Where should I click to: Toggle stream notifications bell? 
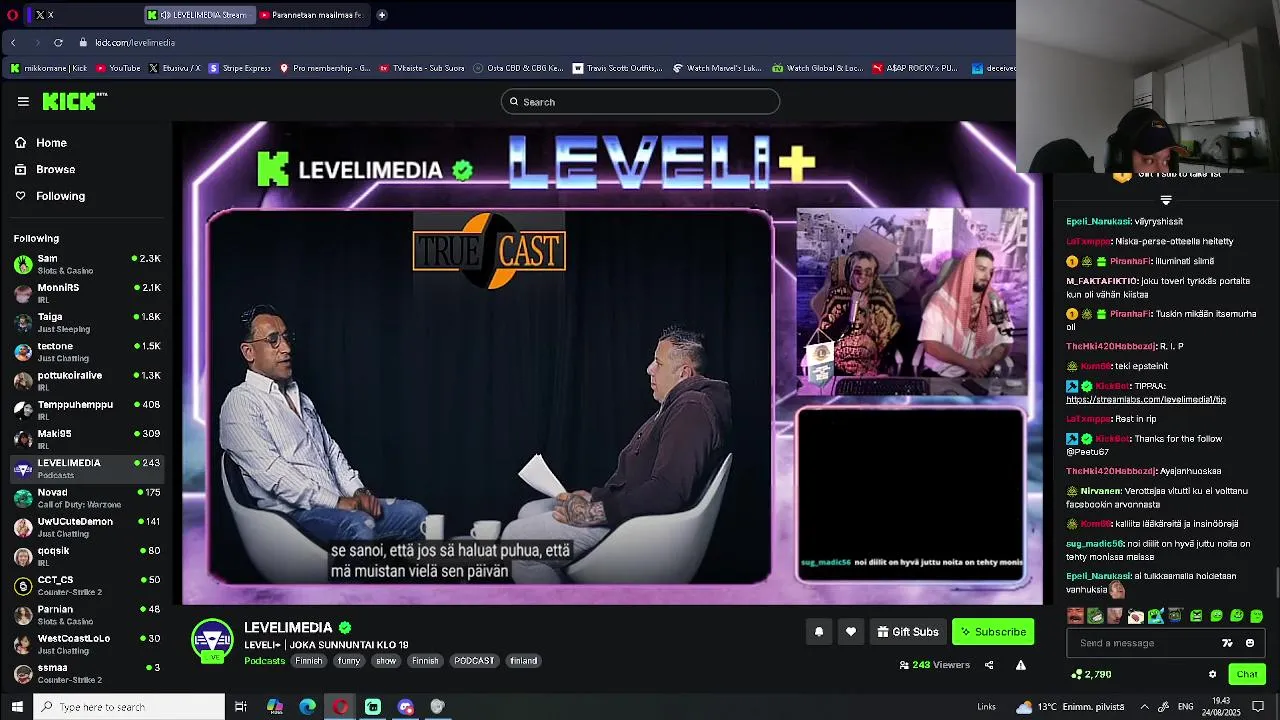coord(819,632)
